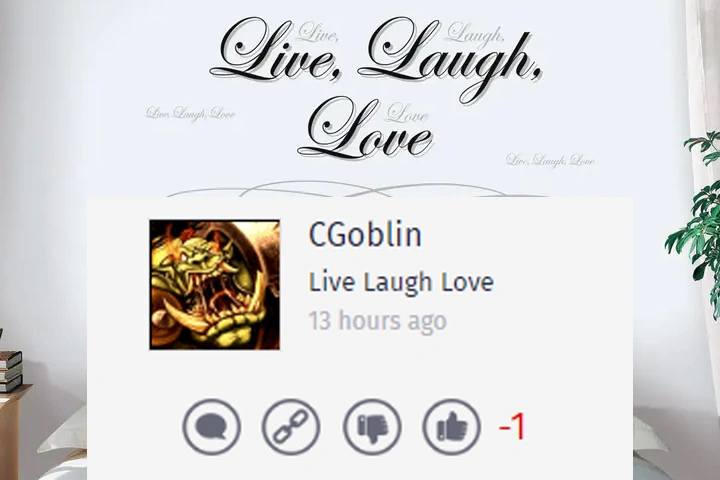This screenshot has width=720, height=480.
Task: Click the orc avatar picture
Action: tap(214, 285)
